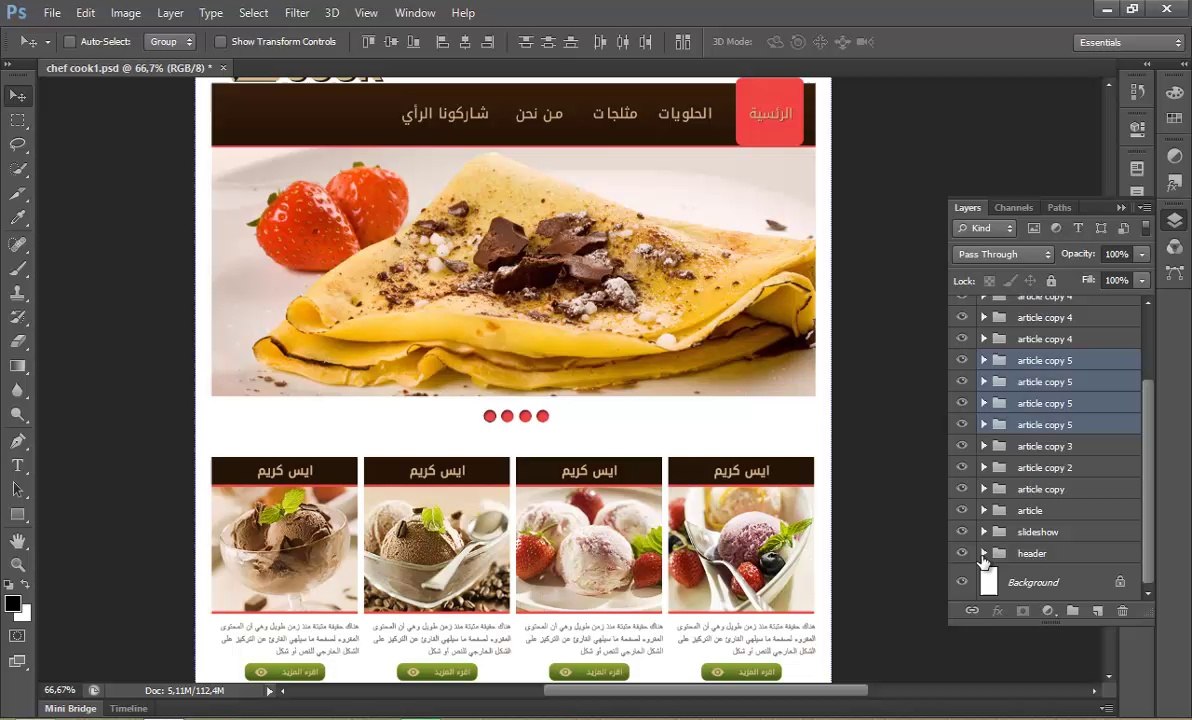Viewport: 1192px width, 720px height.
Task: Select the Horizontal Type tool
Action: 17,466
